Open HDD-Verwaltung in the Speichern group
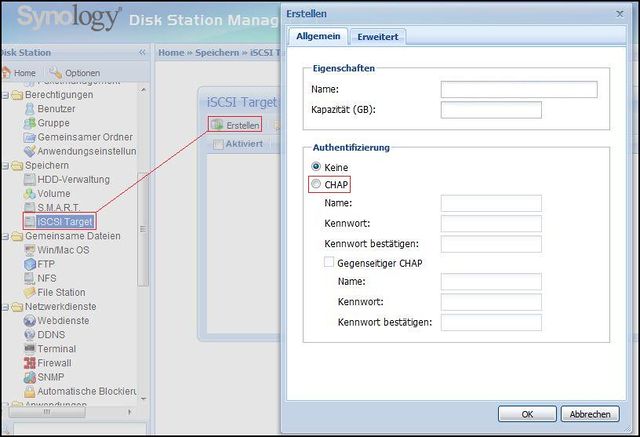 pyautogui.click(x=75, y=179)
